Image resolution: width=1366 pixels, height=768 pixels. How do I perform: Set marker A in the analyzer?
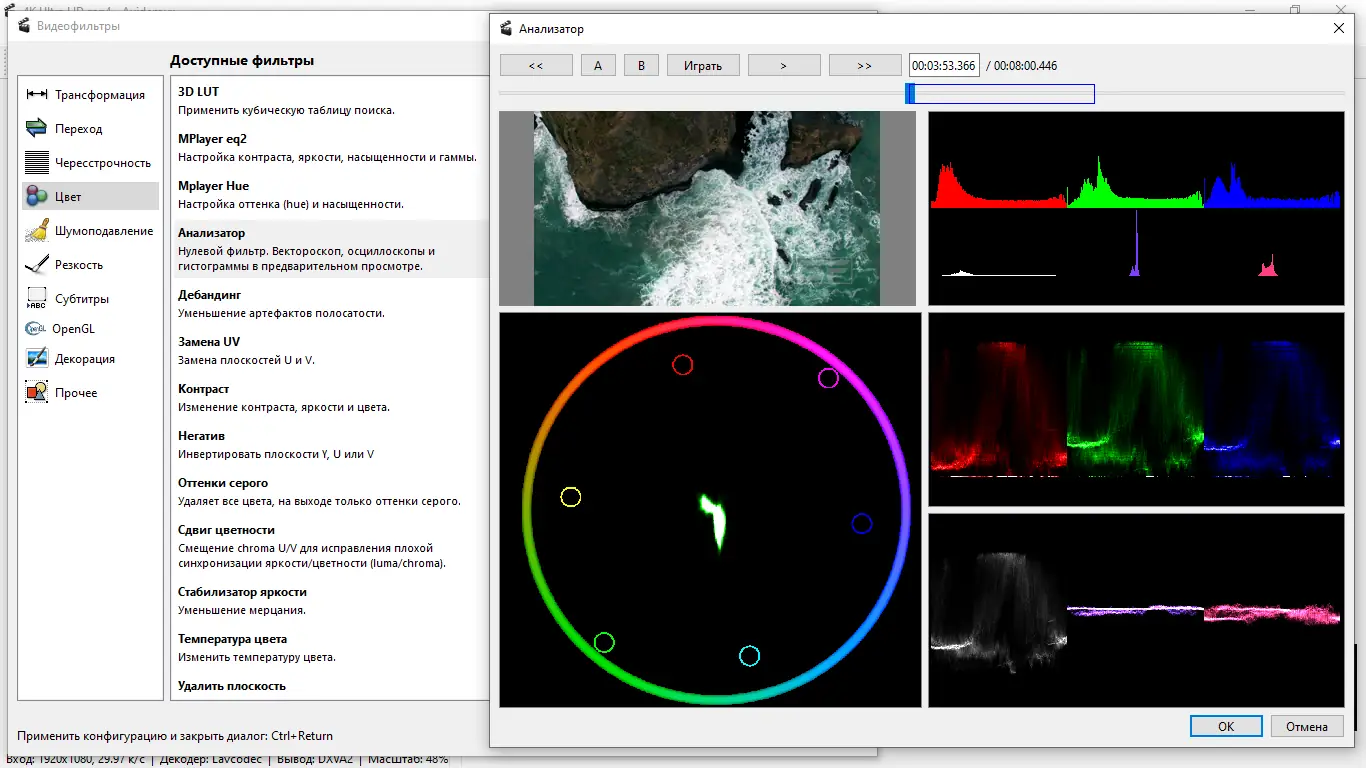pyautogui.click(x=598, y=66)
